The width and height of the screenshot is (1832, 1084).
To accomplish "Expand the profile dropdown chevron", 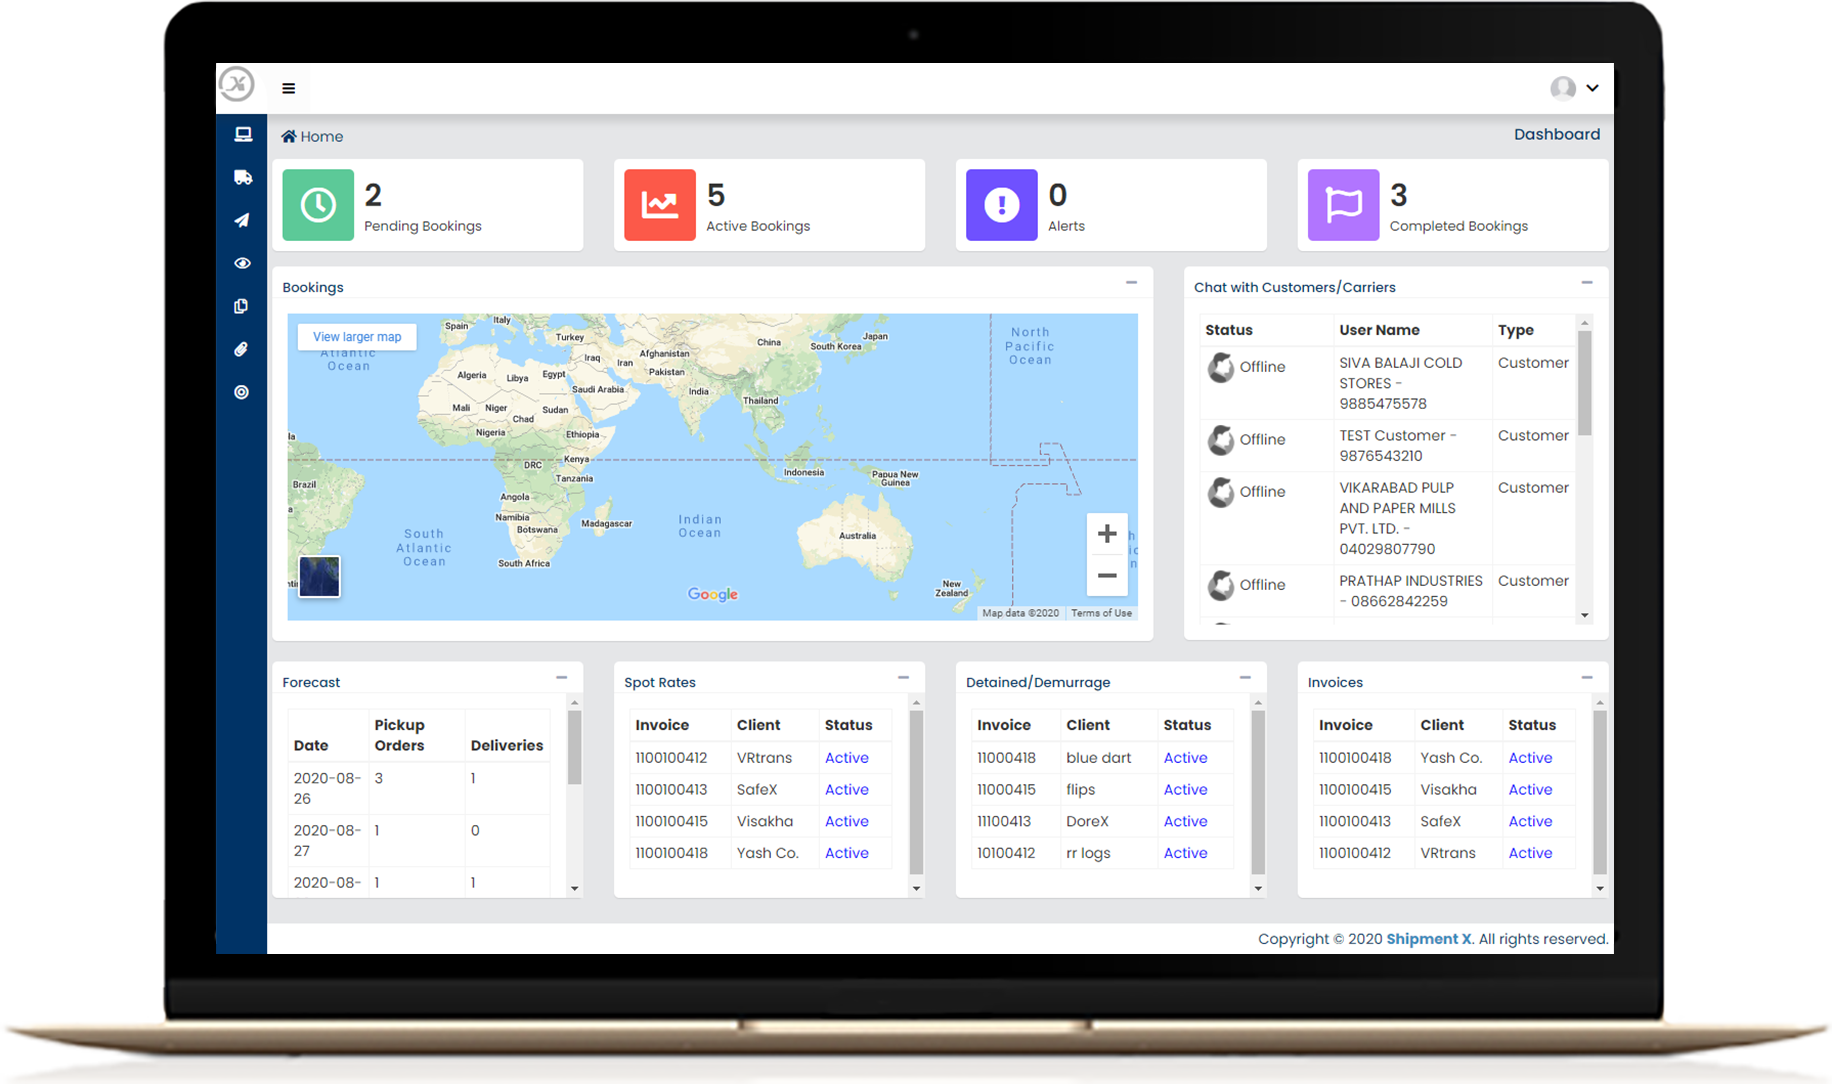I will (x=1592, y=88).
